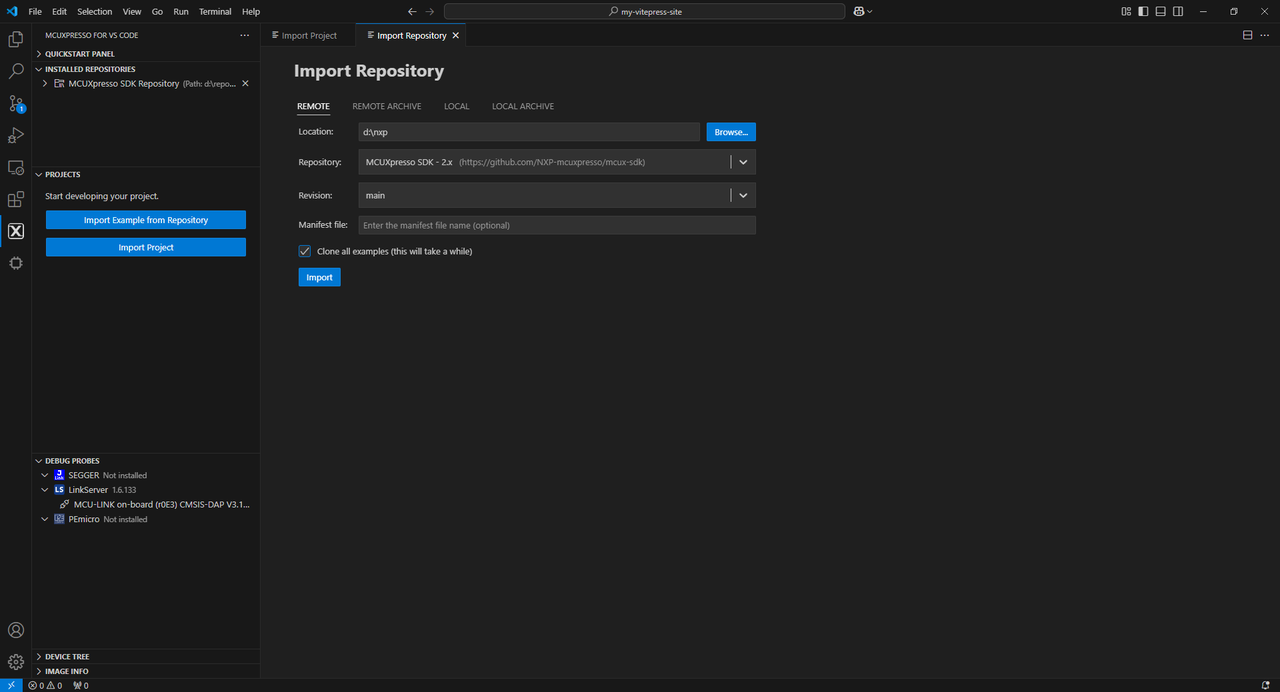Remove the MCUXpresso SDK Repository entry
The image size is (1280, 692).
pos(246,84)
